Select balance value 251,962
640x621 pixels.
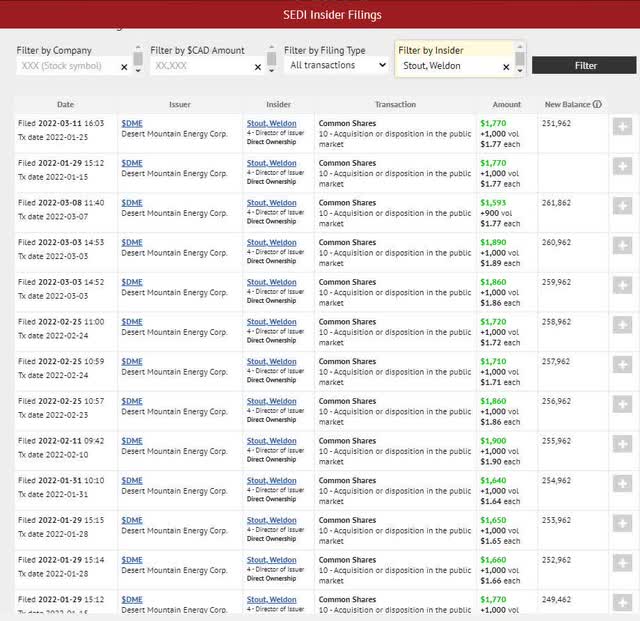click(556, 123)
